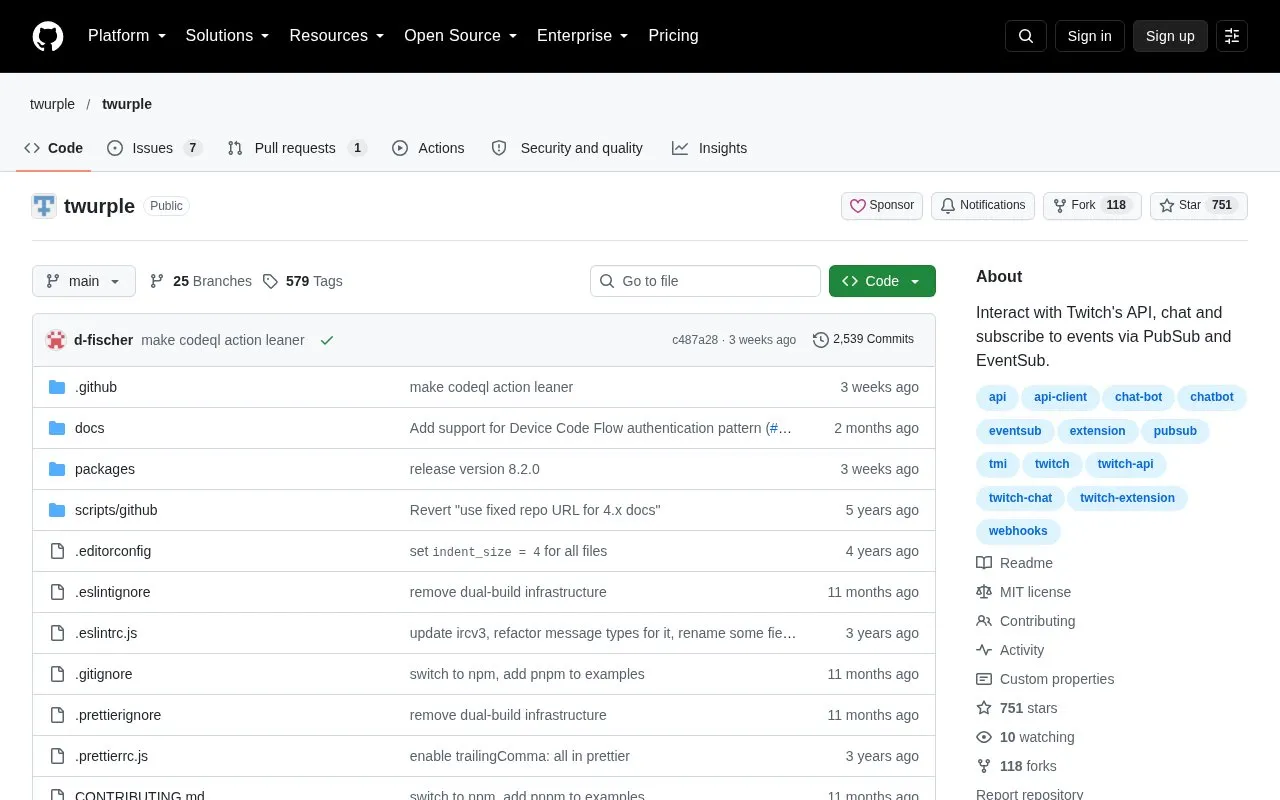
Task: Click the d-fischer avatar image
Action: click(56, 340)
